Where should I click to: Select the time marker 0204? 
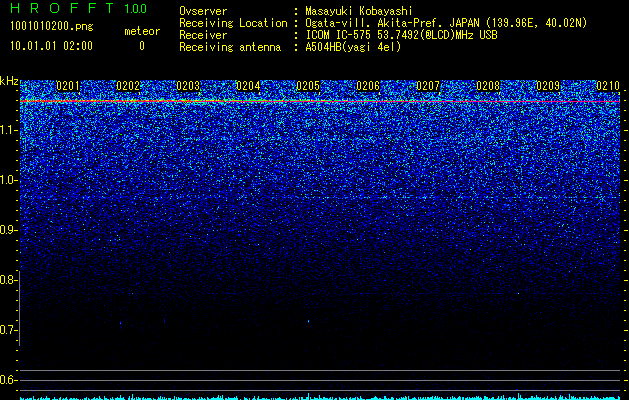pyautogui.click(x=248, y=86)
